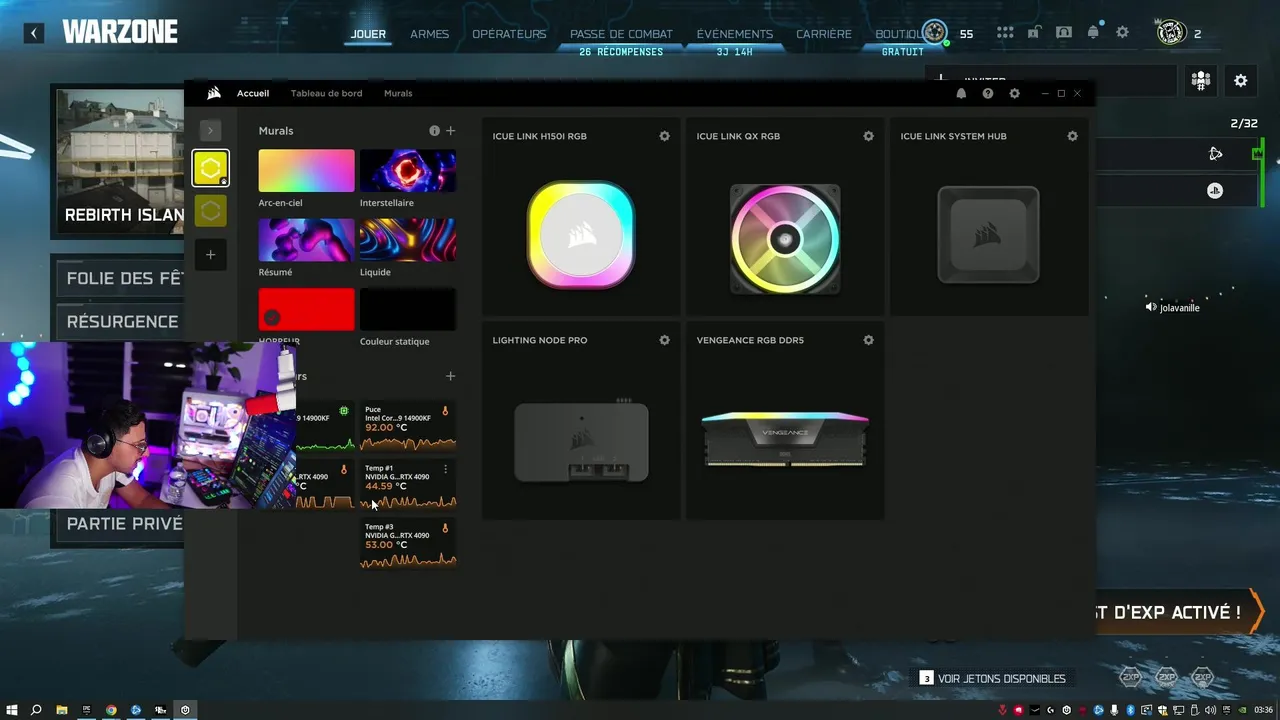Screen dimensions: 1280x720
Task: Open Temp #3 RTX 4090 sensor widget
Action: 408,544
